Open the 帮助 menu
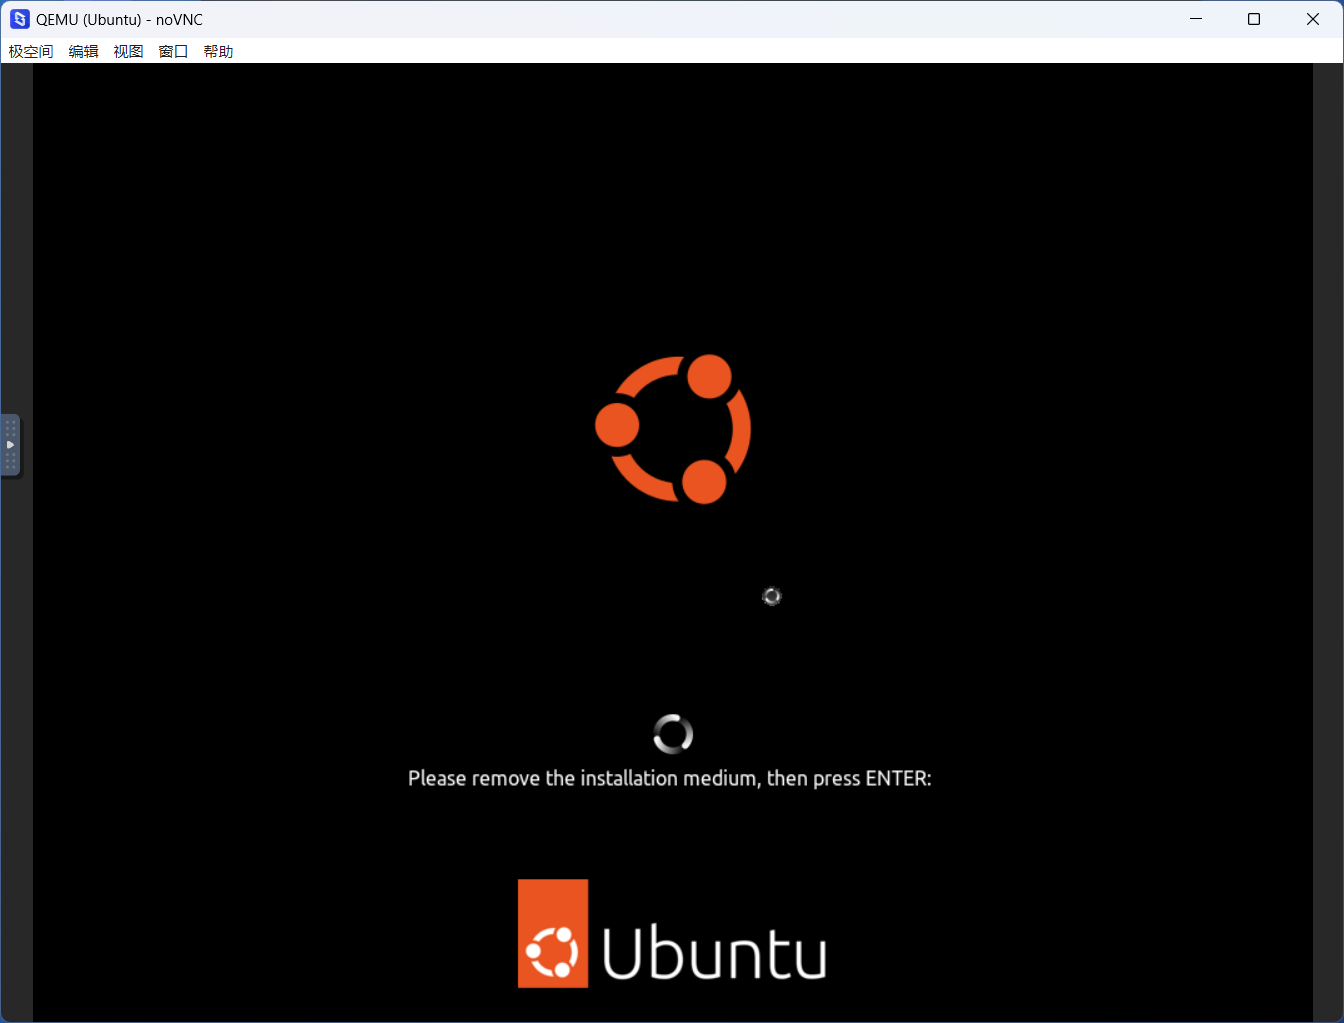Screen dimensions: 1344x1023 (x=218, y=51)
